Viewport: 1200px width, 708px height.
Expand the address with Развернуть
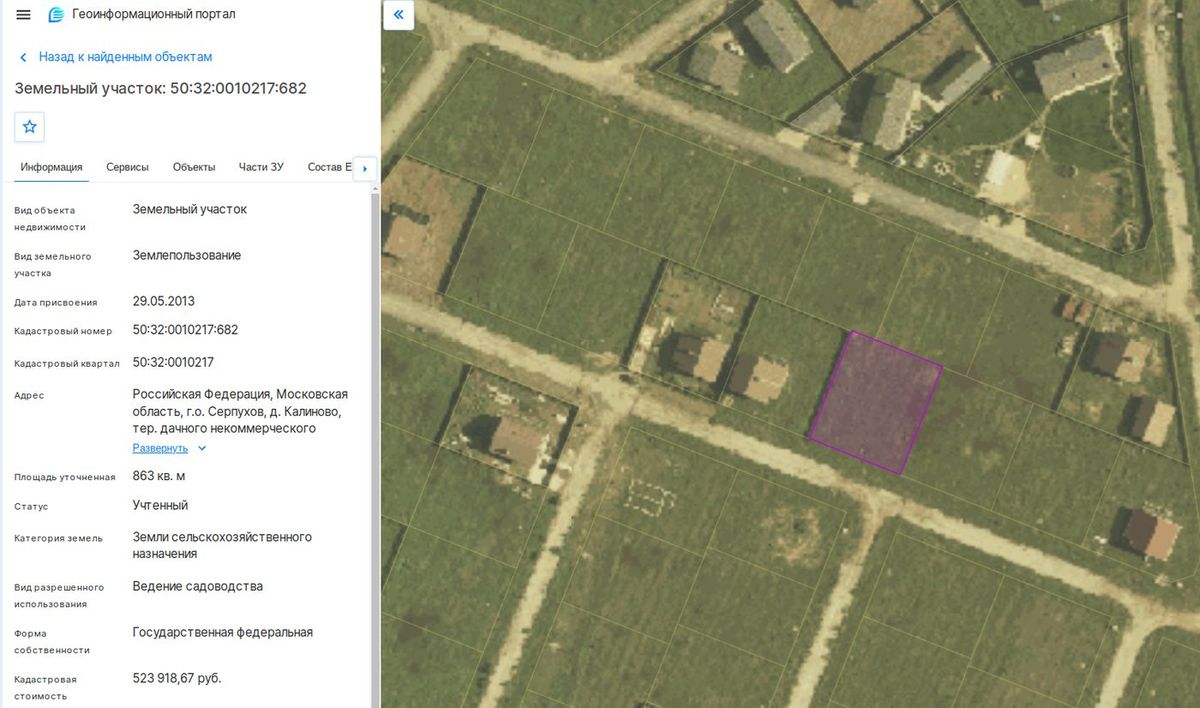[x=160, y=448]
